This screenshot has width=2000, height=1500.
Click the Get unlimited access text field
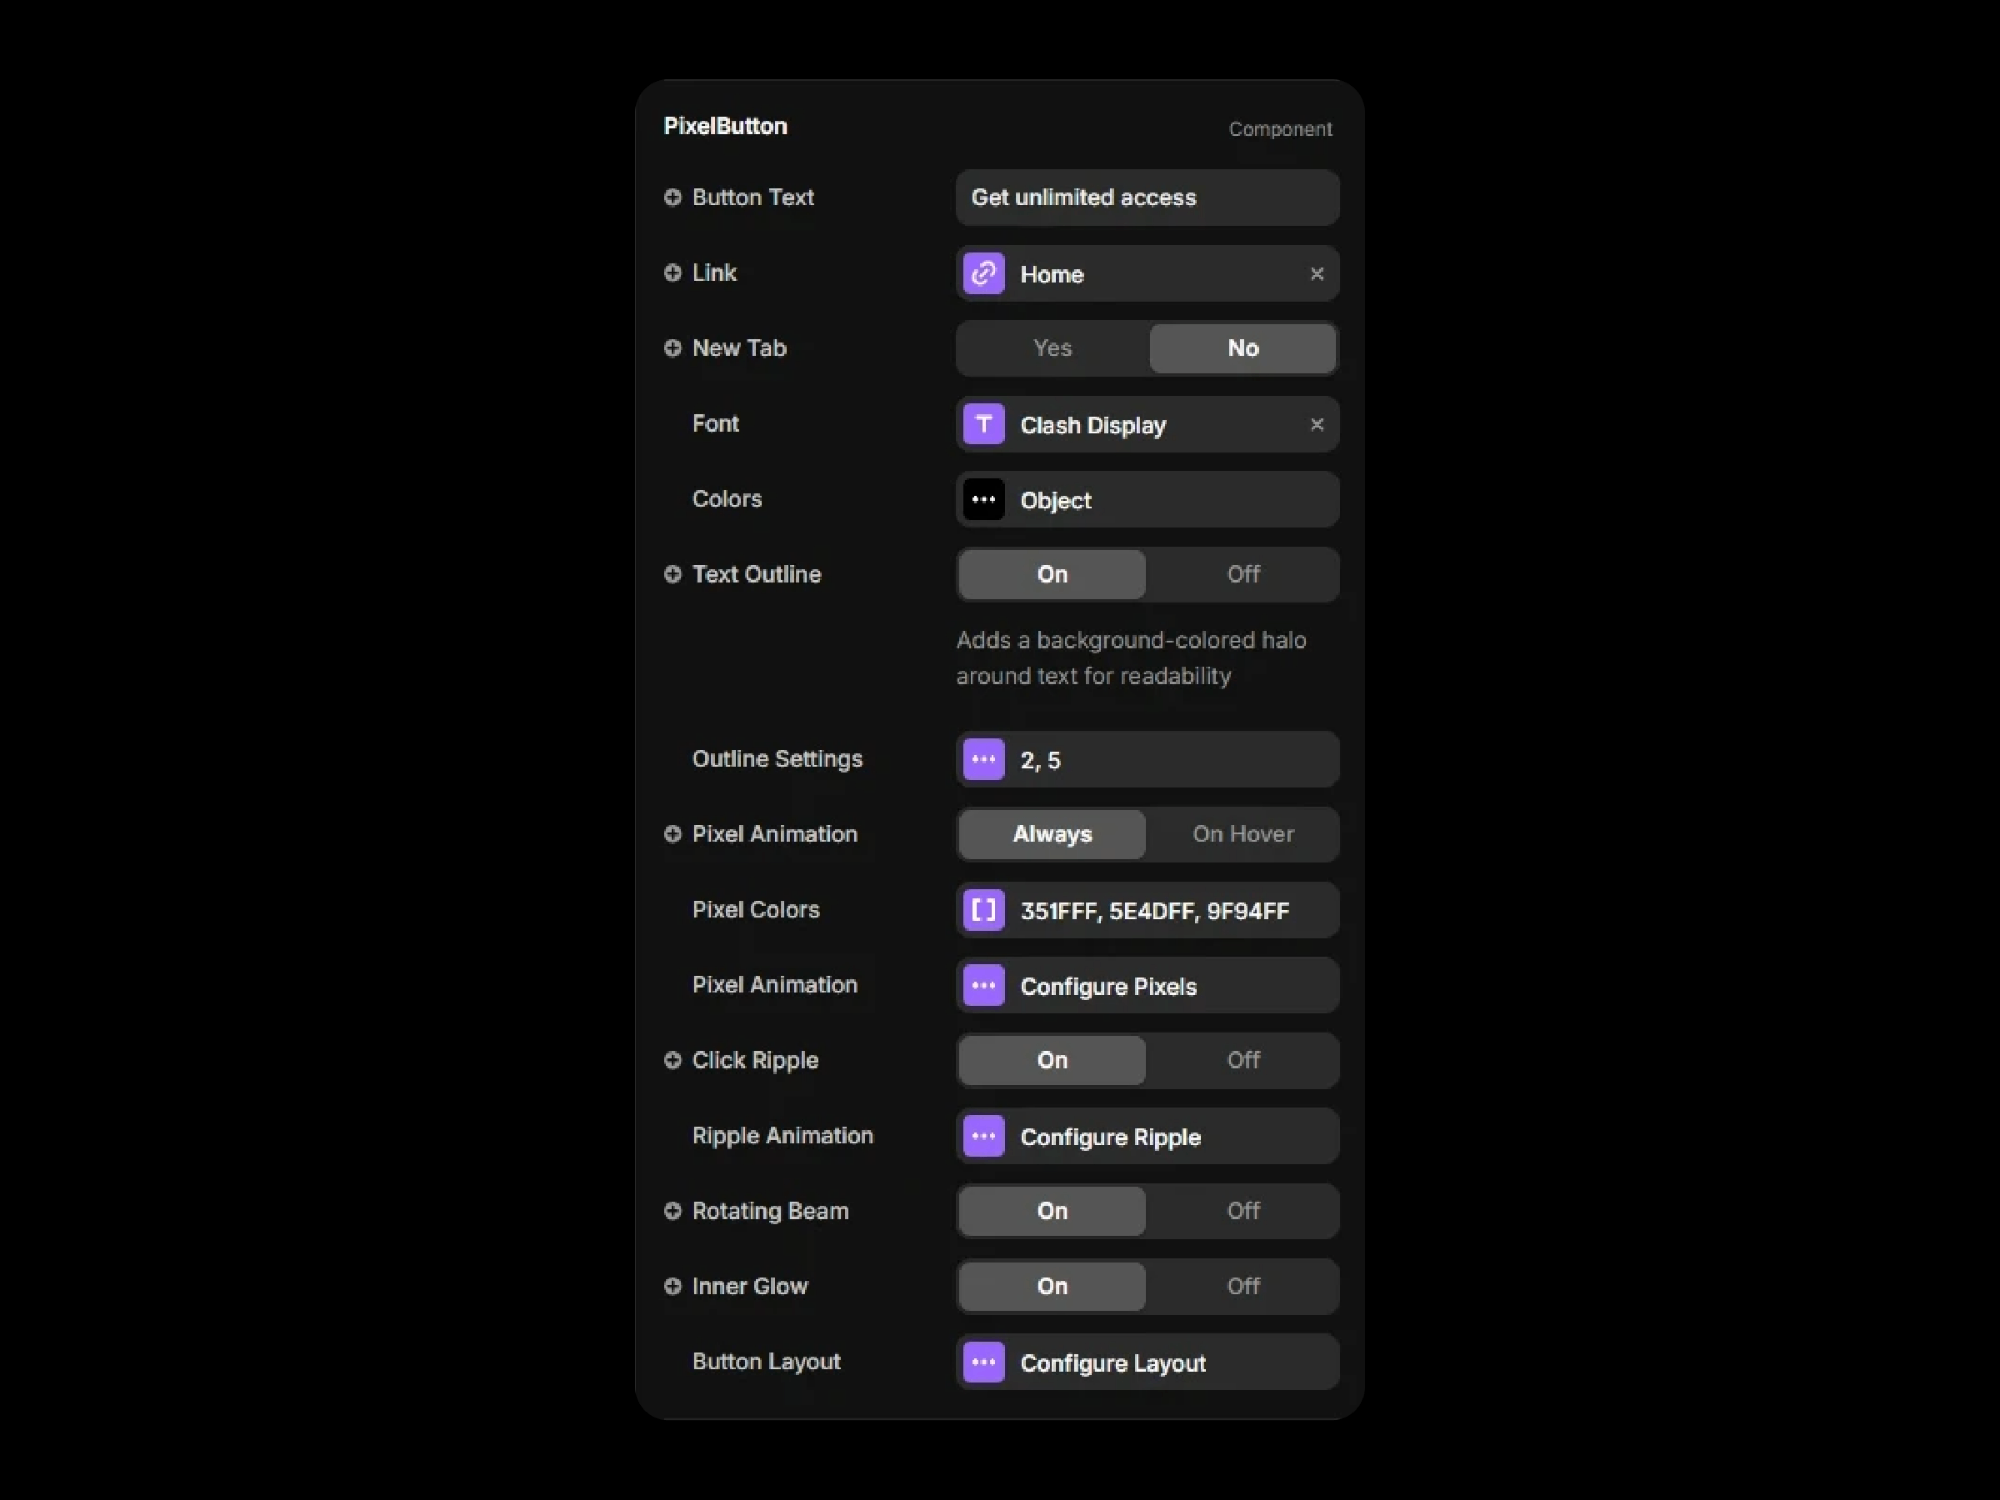(1145, 197)
